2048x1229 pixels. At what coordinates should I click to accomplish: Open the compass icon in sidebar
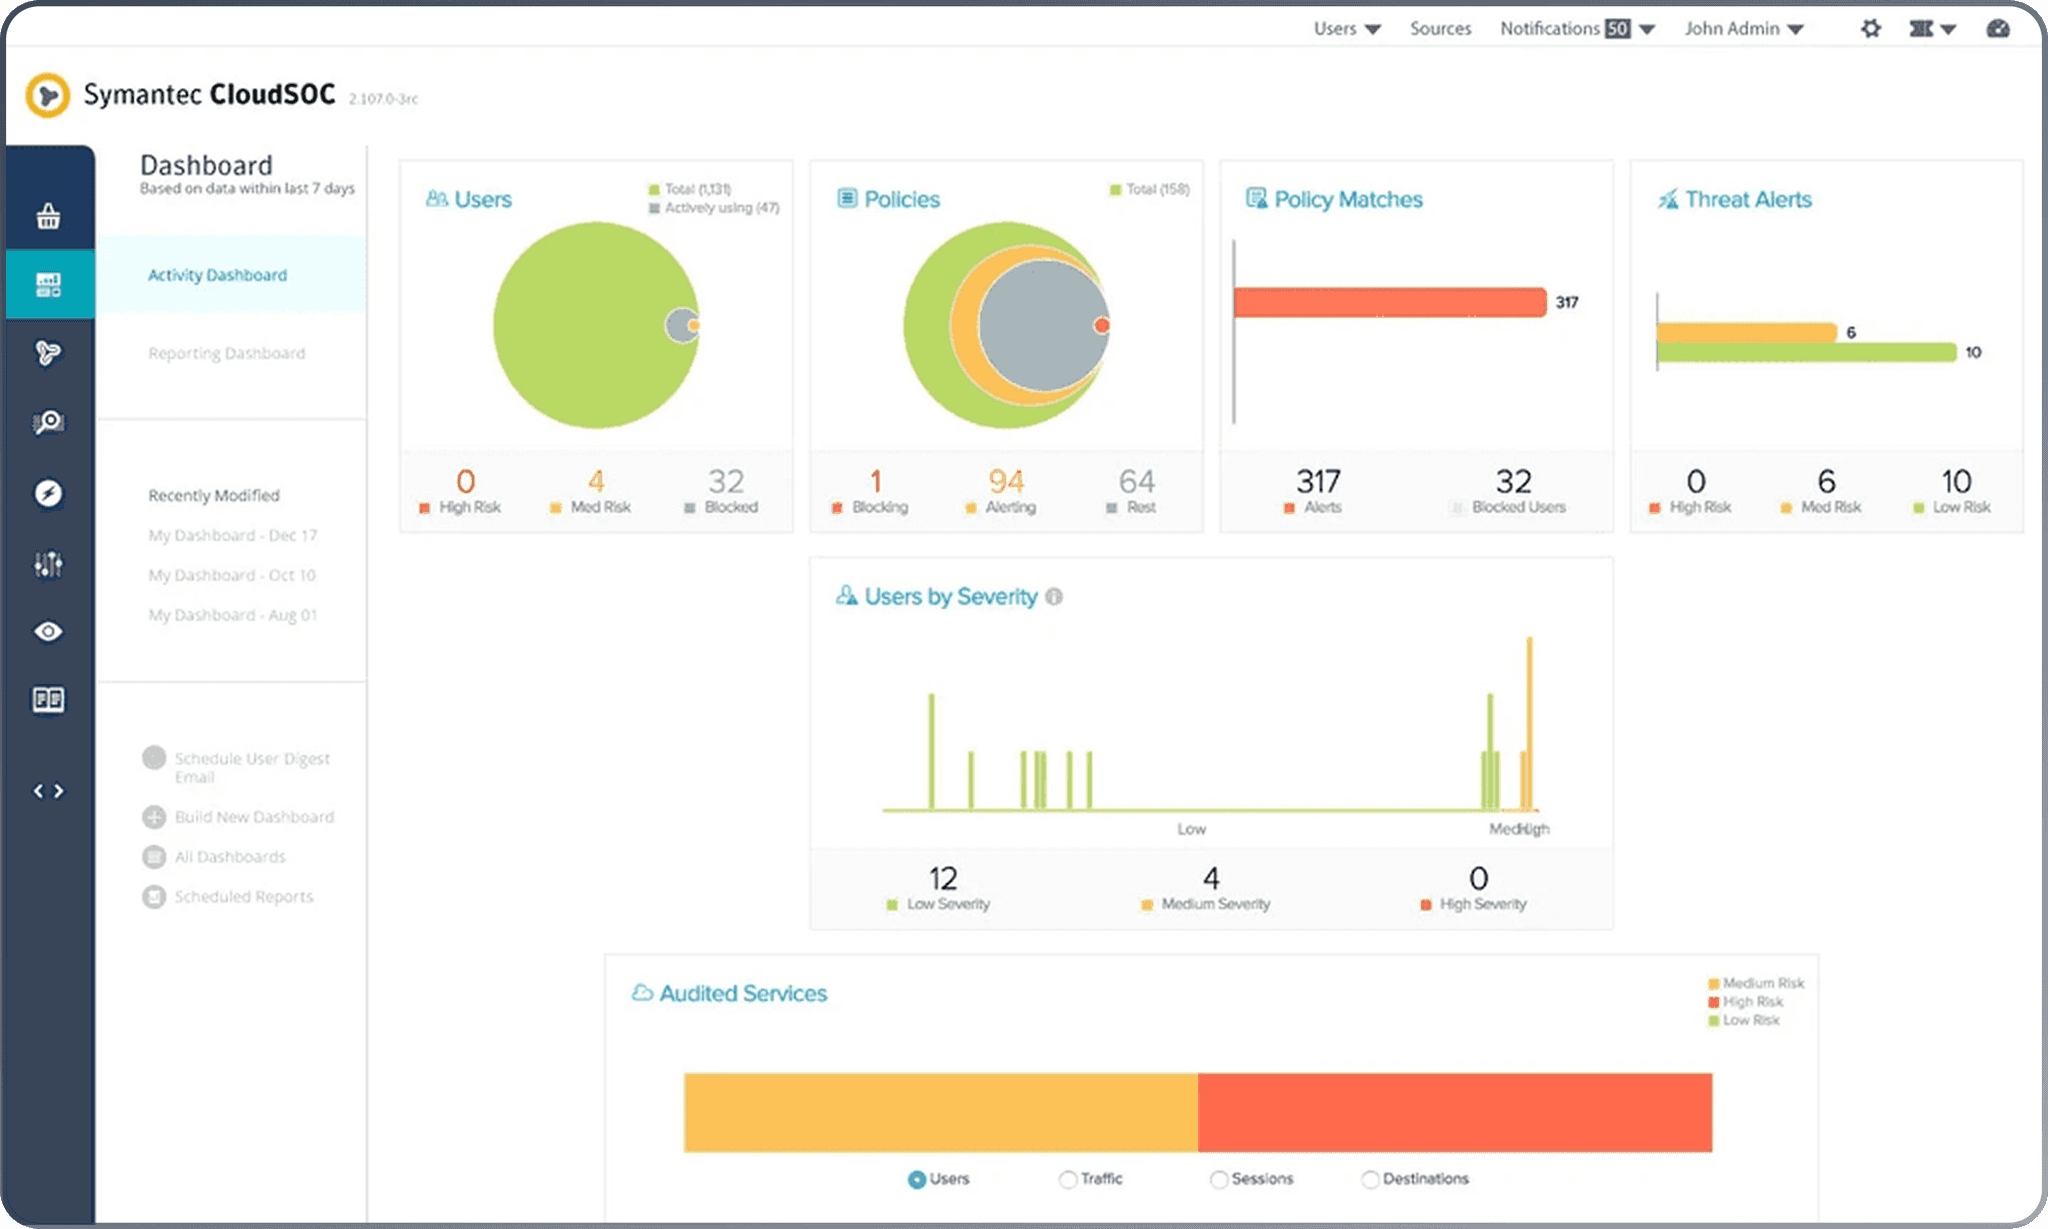(48, 493)
